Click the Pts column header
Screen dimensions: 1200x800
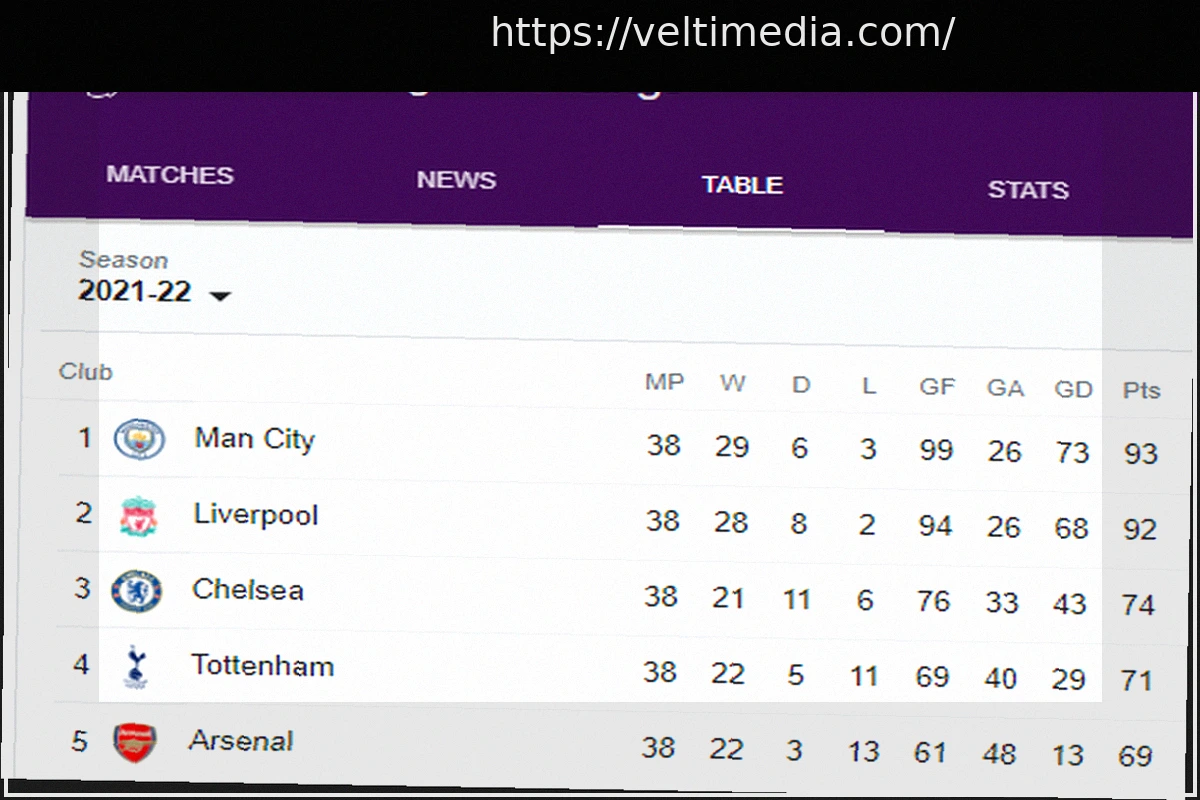(x=1141, y=391)
